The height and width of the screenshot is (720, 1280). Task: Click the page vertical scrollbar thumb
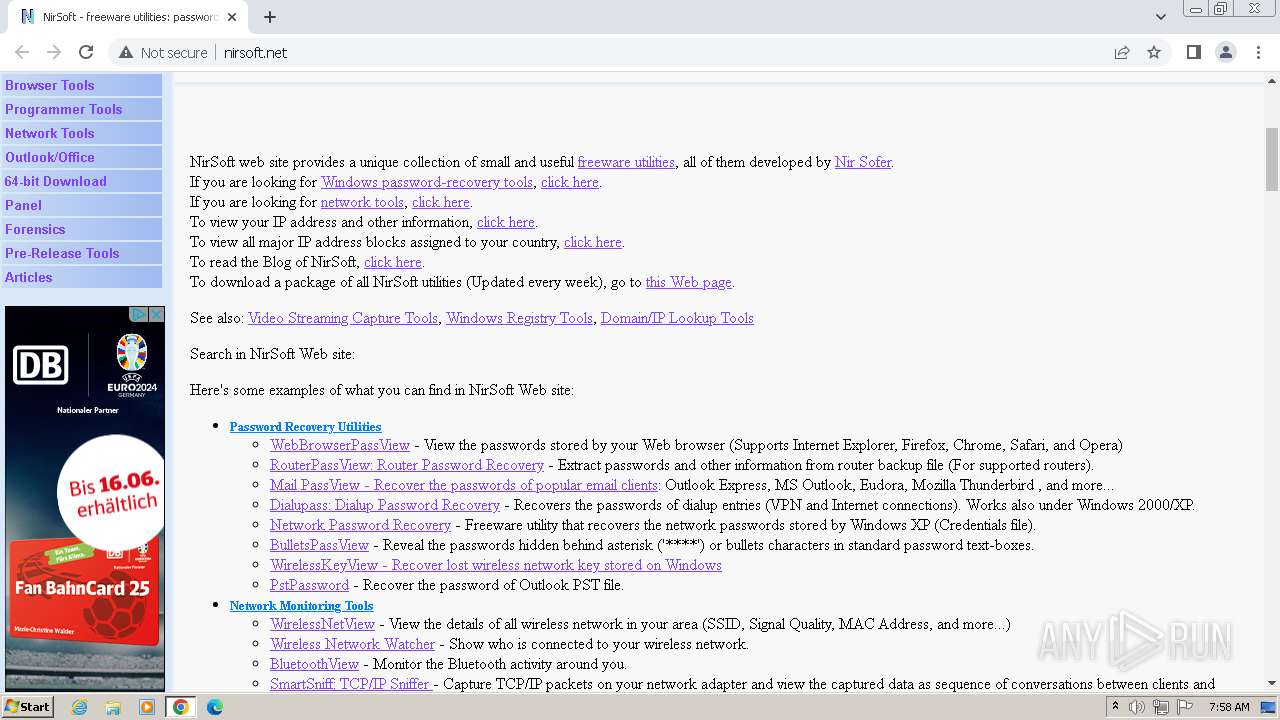tap(1272, 159)
